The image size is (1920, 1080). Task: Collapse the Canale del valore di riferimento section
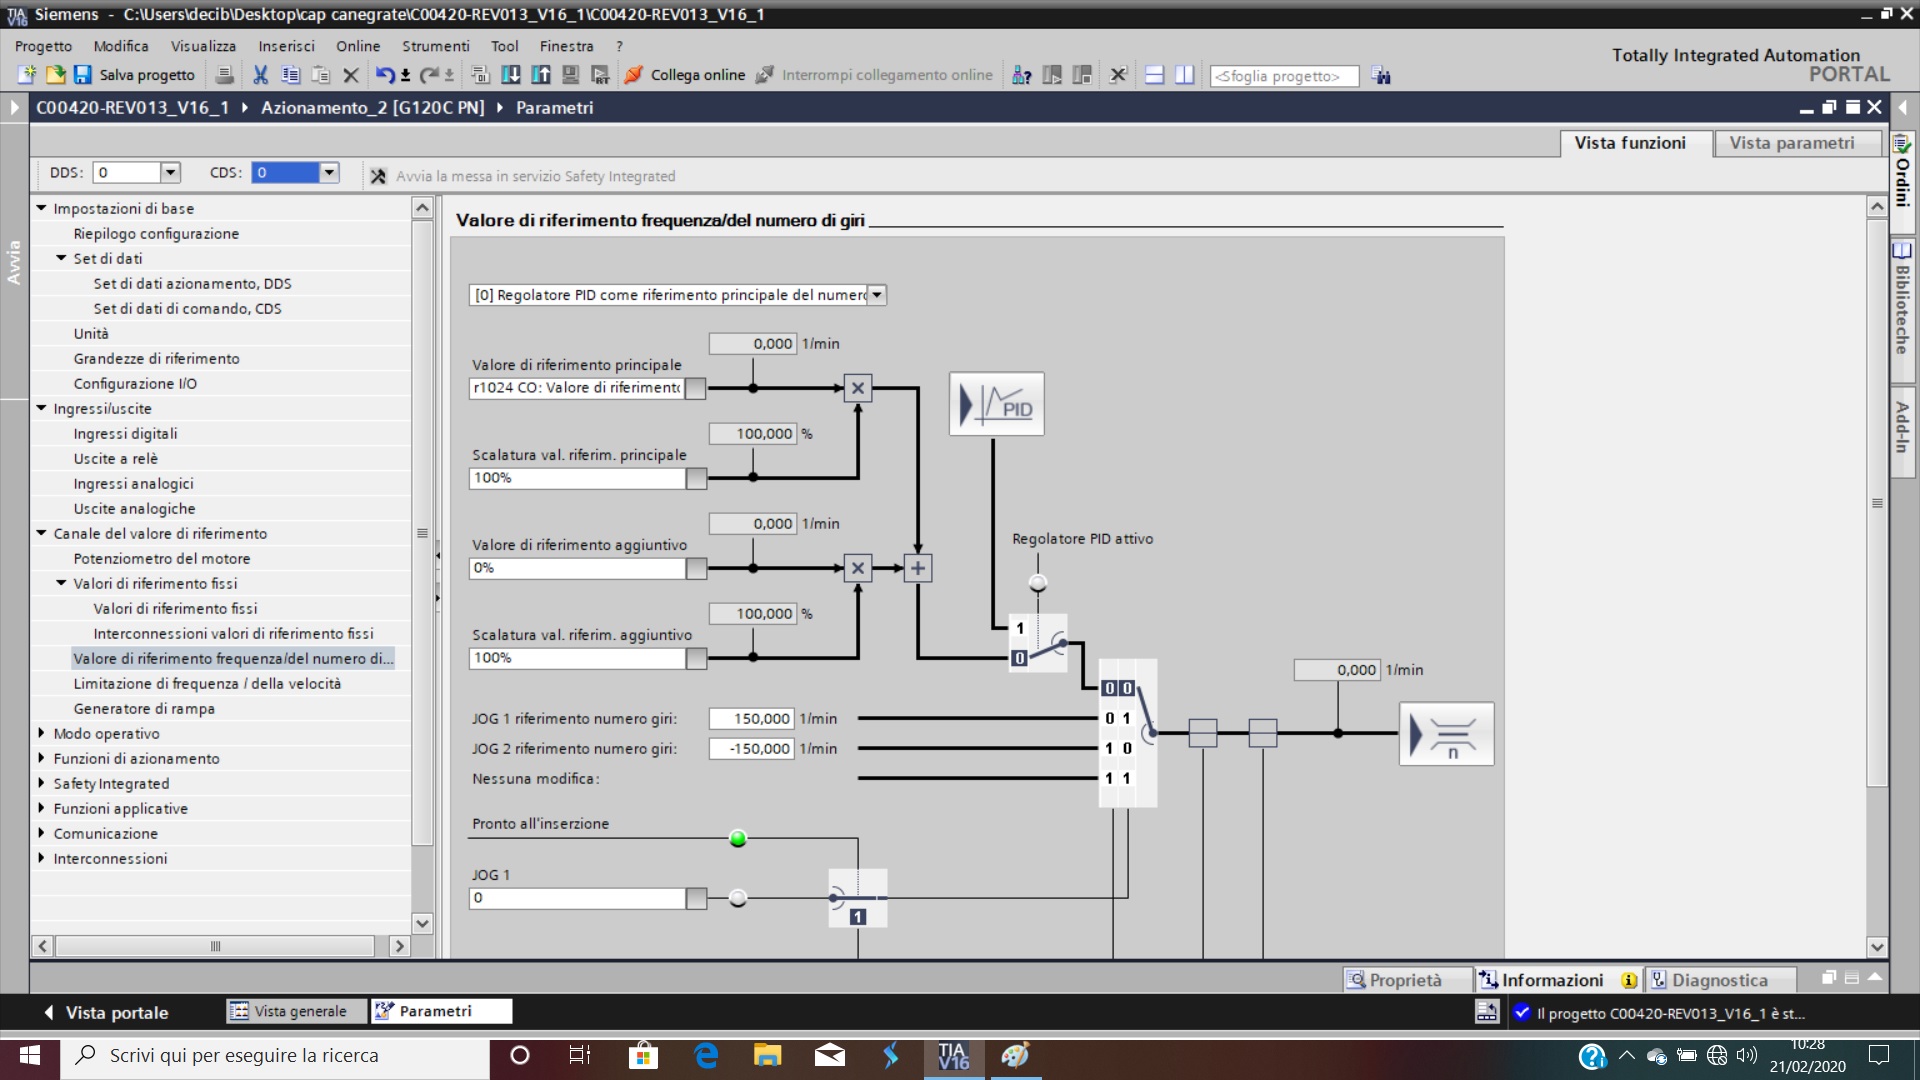point(40,533)
